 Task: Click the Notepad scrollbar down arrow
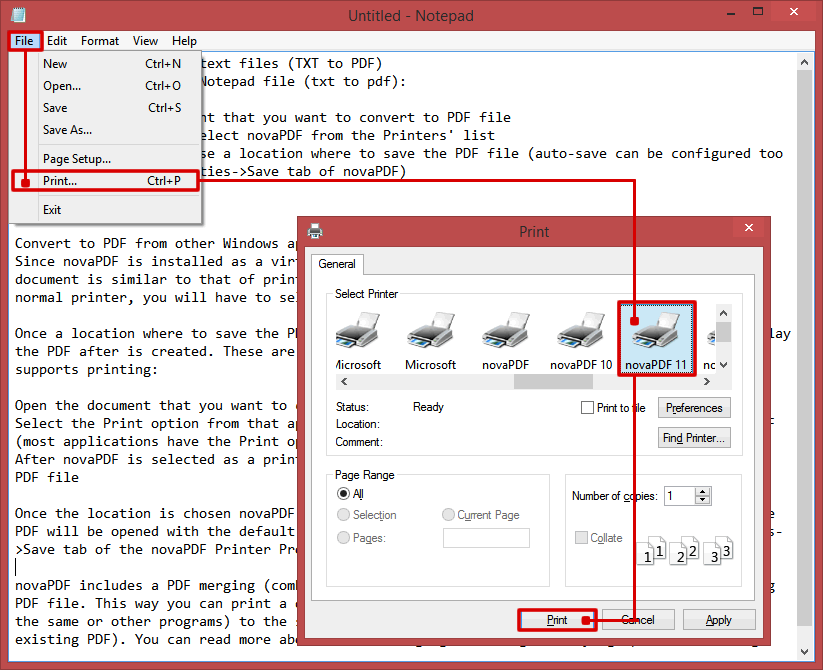coord(805,652)
